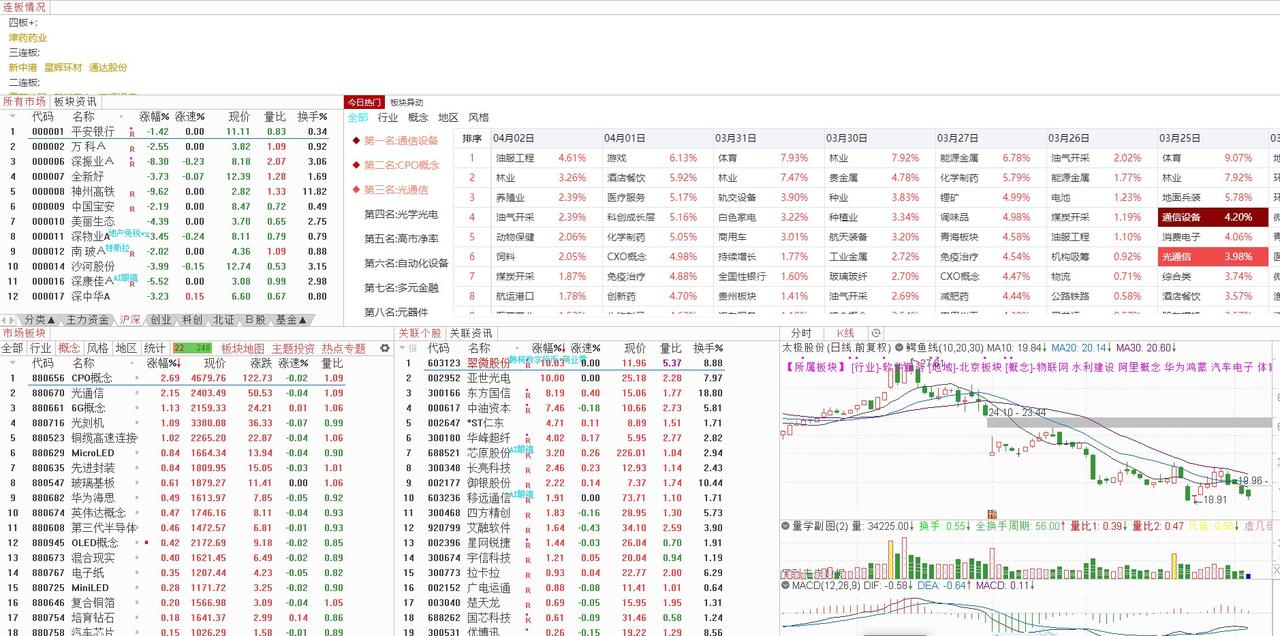This screenshot has height=636, width=1280.
Task: Click the 排序 column header
Action: tap(472, 138)
